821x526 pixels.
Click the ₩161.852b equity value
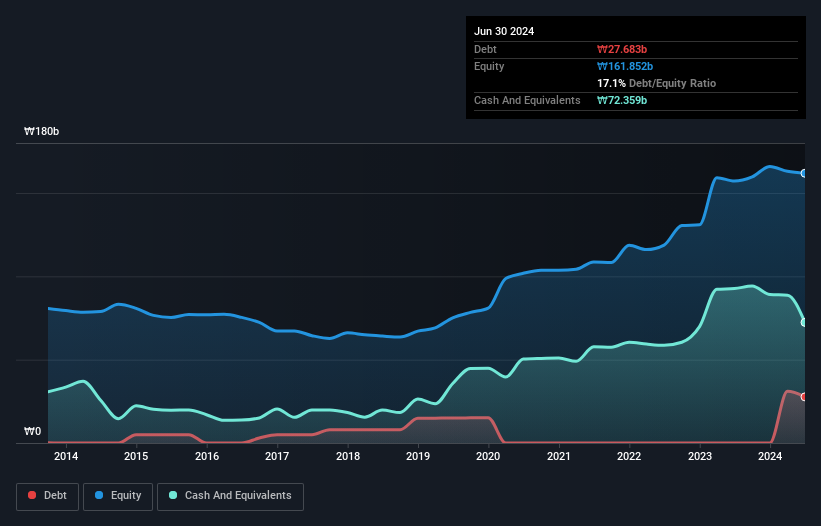(x=625, y=66)
